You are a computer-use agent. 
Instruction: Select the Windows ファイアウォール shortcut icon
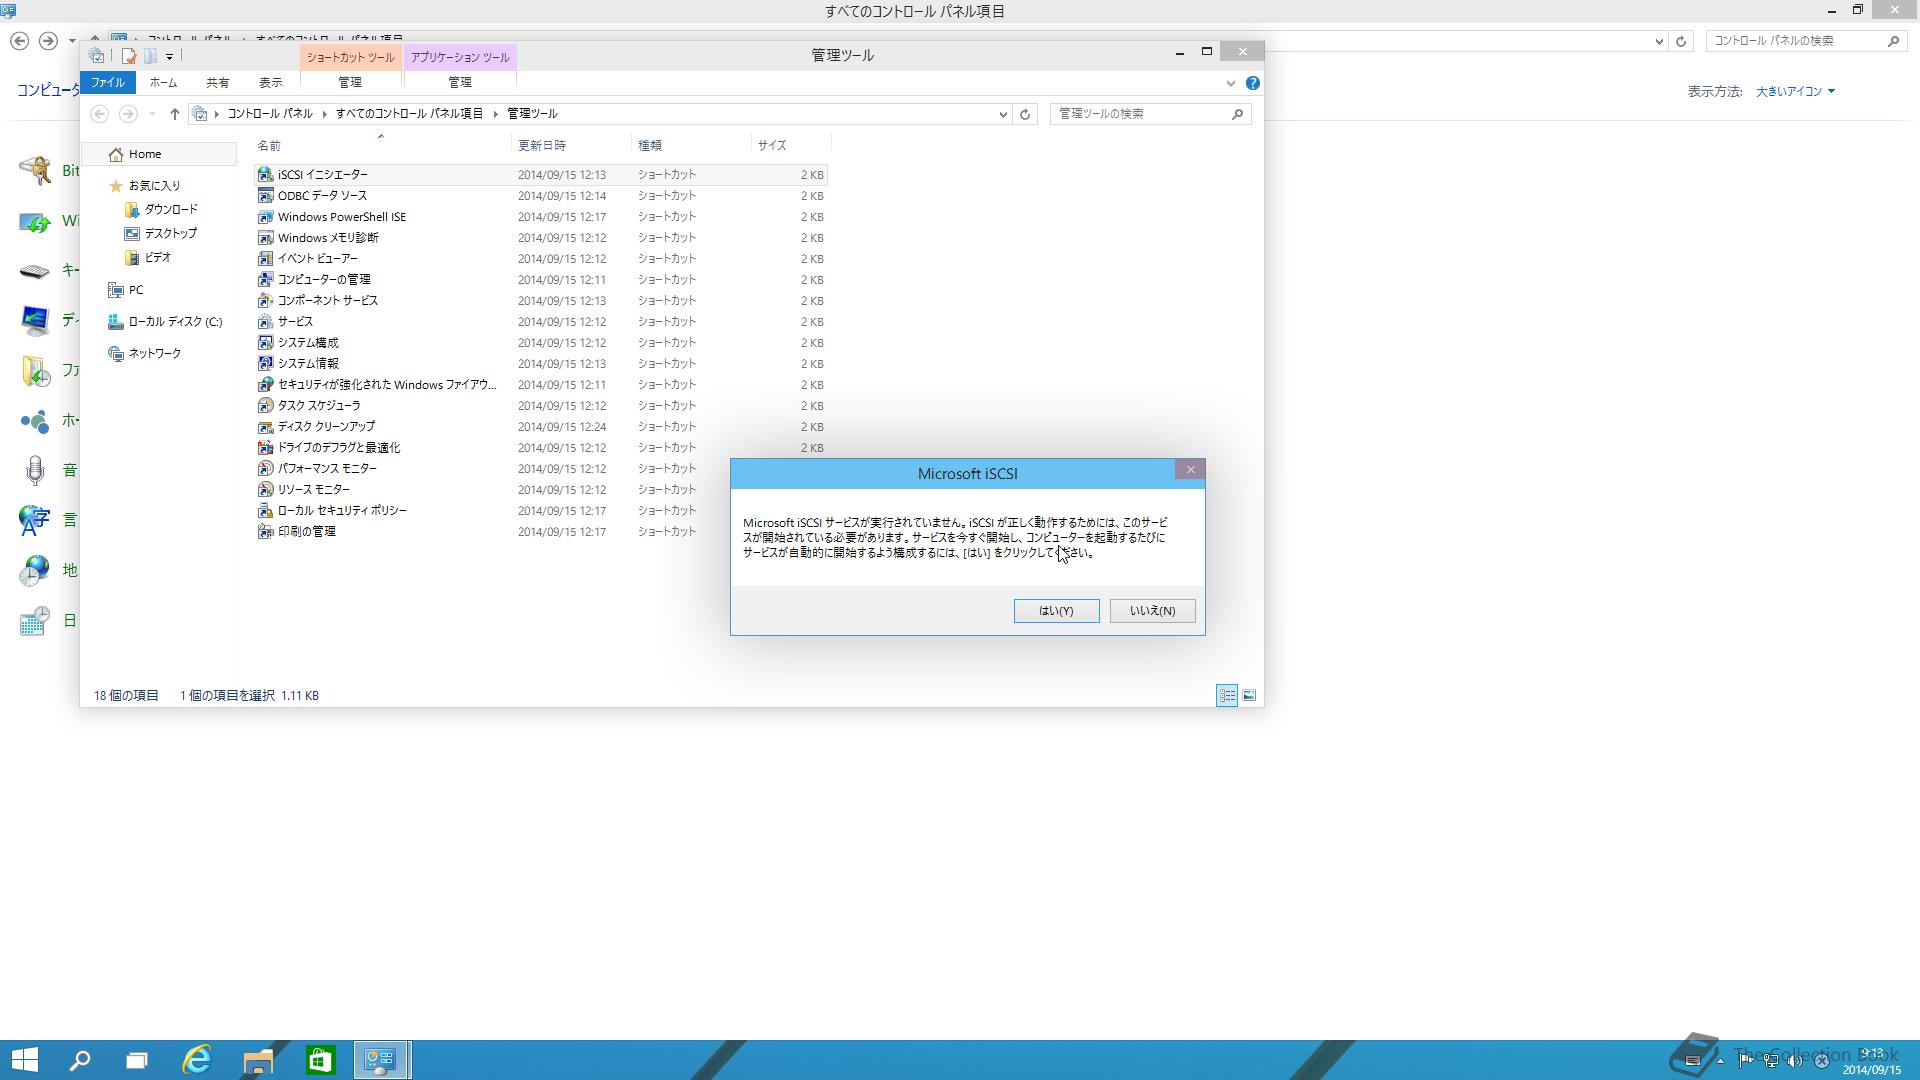click(x=265, y=384)
